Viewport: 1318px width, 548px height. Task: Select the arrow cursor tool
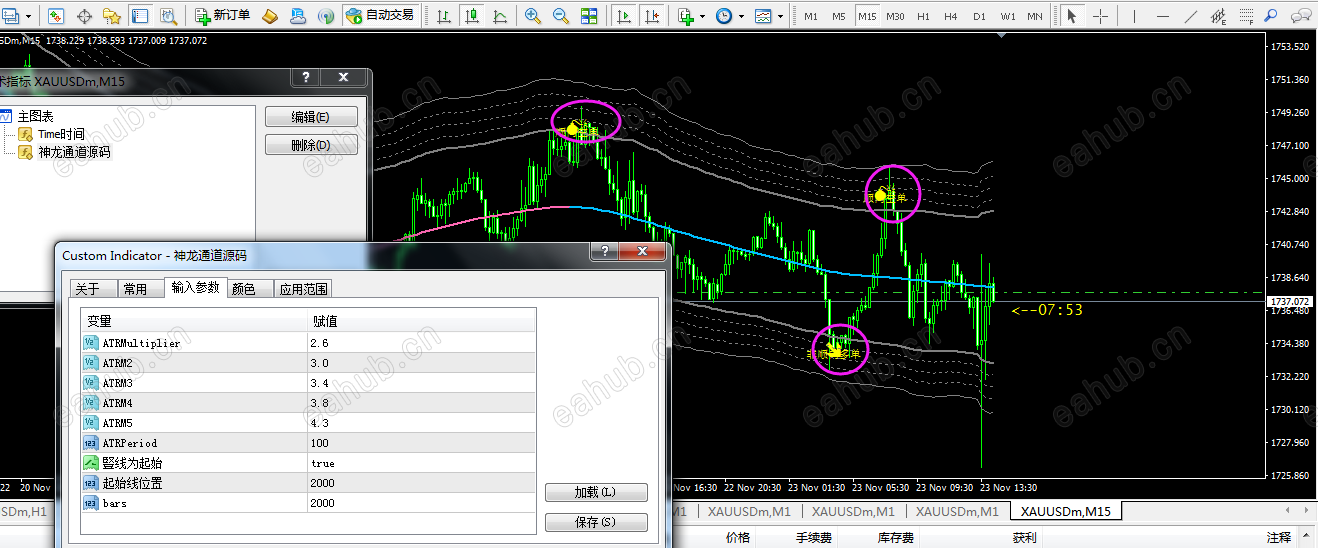(1073, 16)
